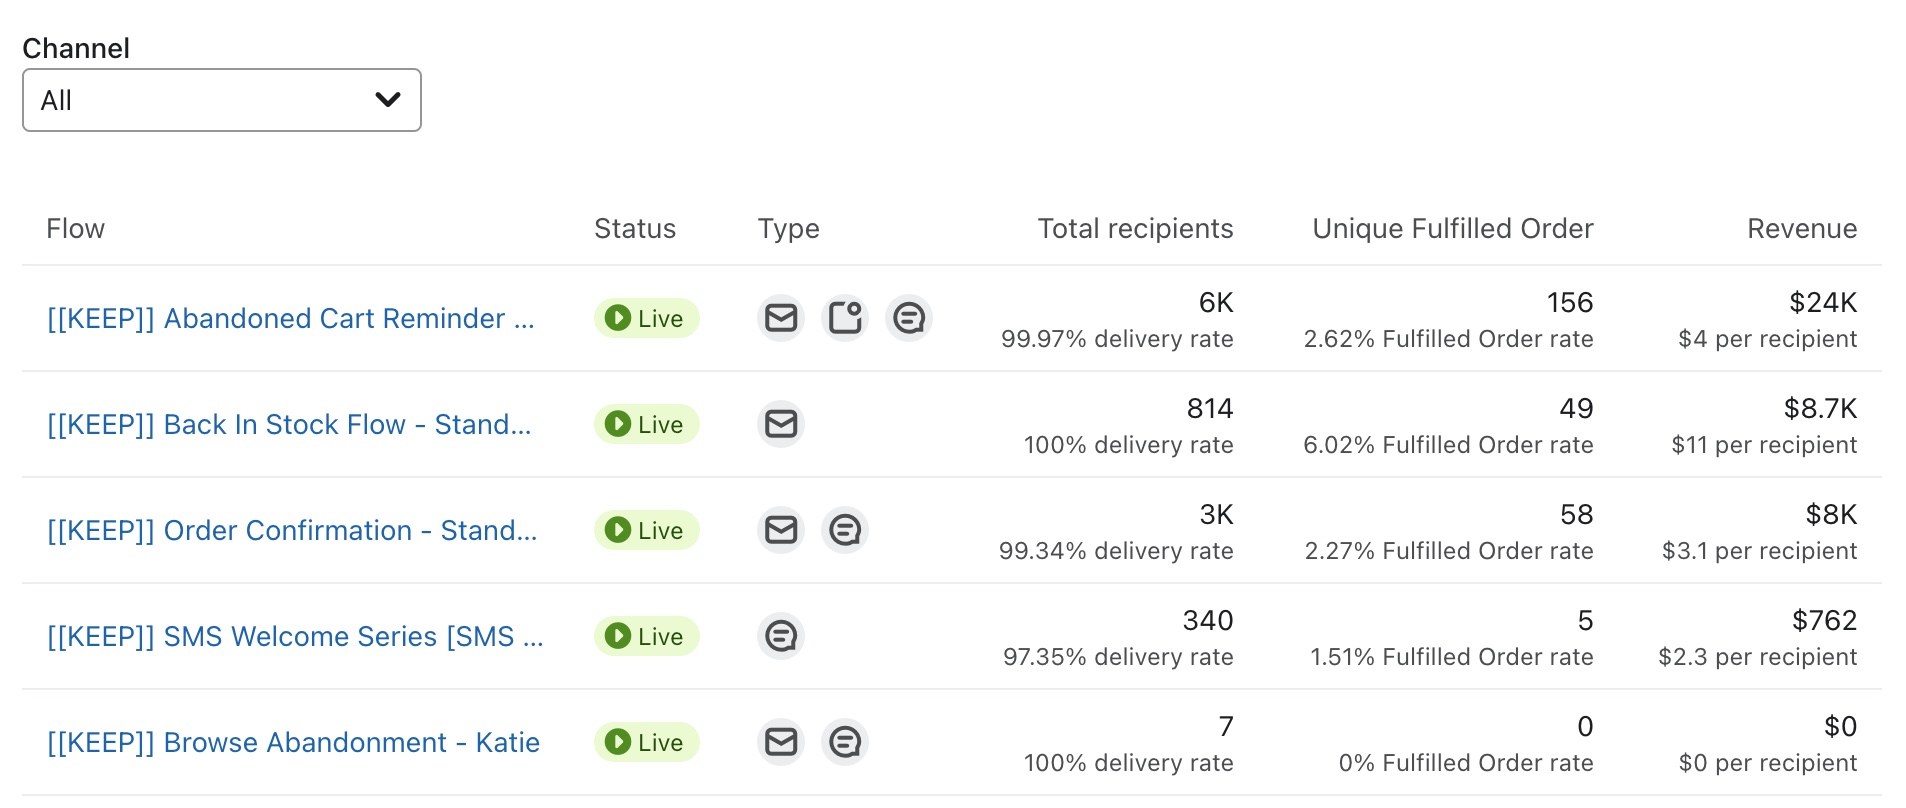Click SMS icon in Abandoned Cart Reminder row
This screenshot has height=808, width=1906.
pos(909,318)
